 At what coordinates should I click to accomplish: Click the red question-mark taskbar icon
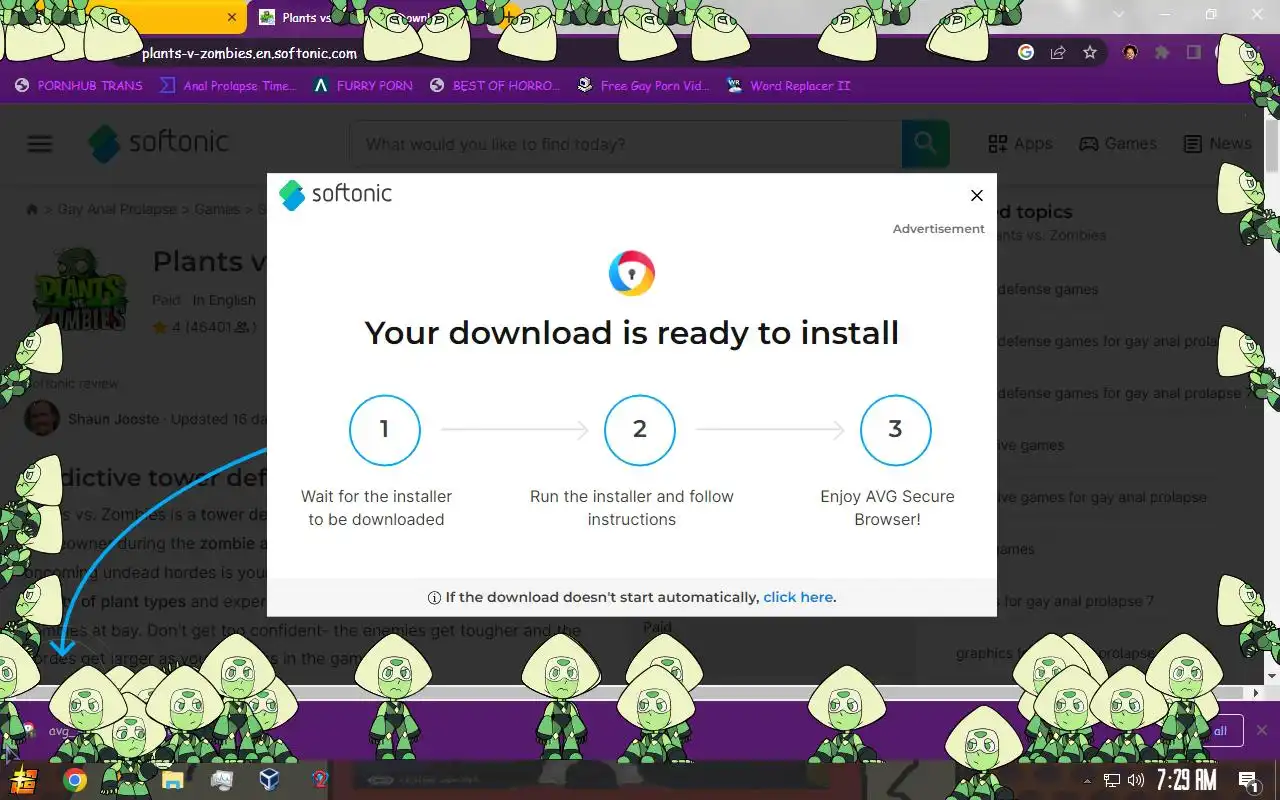(x=319, y=780)
